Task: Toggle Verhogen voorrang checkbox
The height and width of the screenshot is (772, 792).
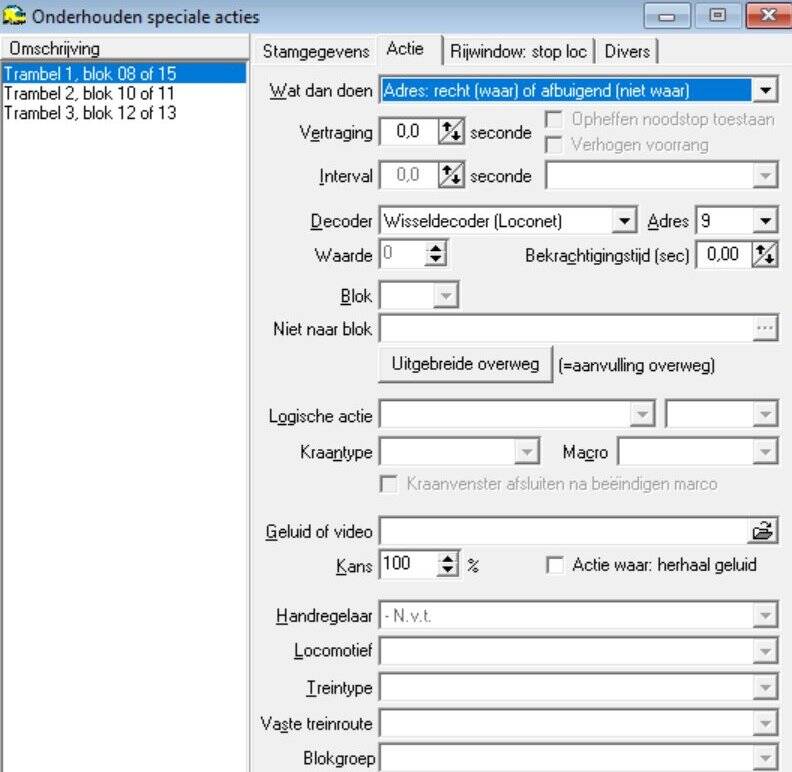Action: [554, 145]
